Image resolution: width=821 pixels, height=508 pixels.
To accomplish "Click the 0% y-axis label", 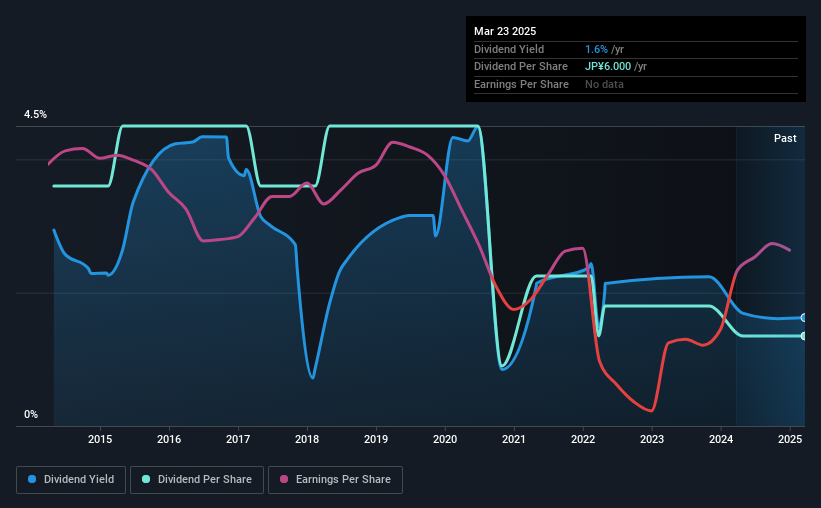I will point(31,414).
